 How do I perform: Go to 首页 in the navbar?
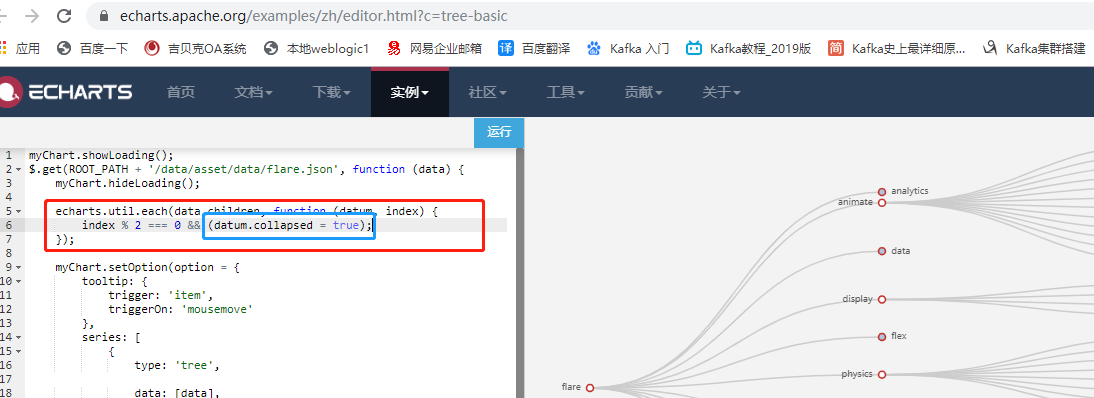tap(181, 92)
